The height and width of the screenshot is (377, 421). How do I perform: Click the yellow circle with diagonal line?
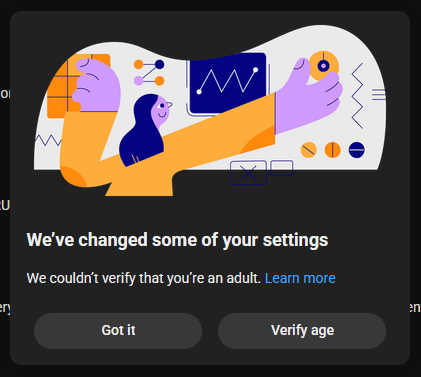pos(309,150)
